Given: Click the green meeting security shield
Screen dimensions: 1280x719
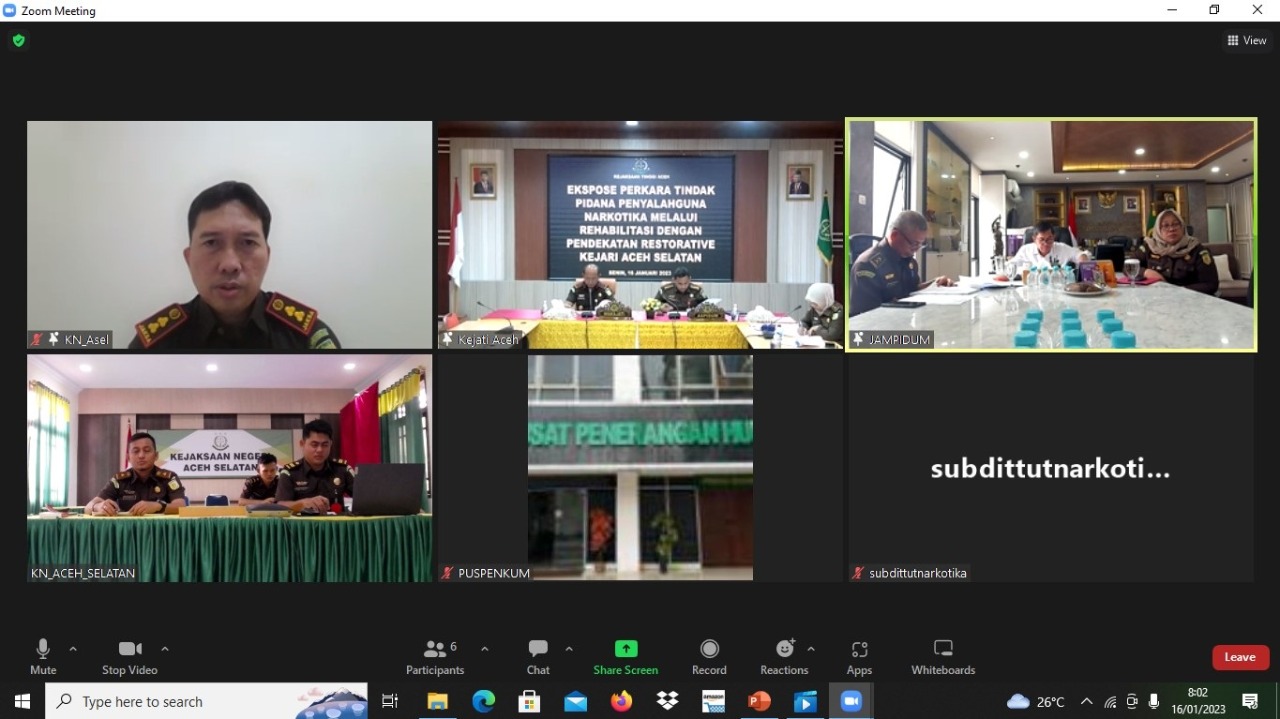Looking at the screenshot, I should pyautogui.click(x=18, y=41).
